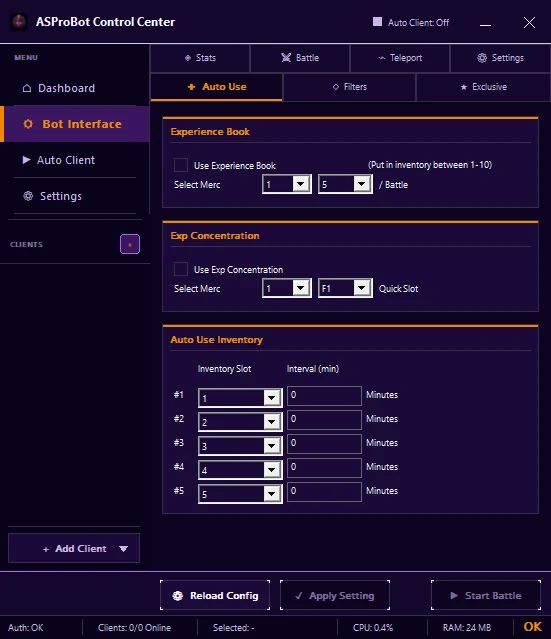
Task: Select the Filters sub-tab
Action: (349, 87)
